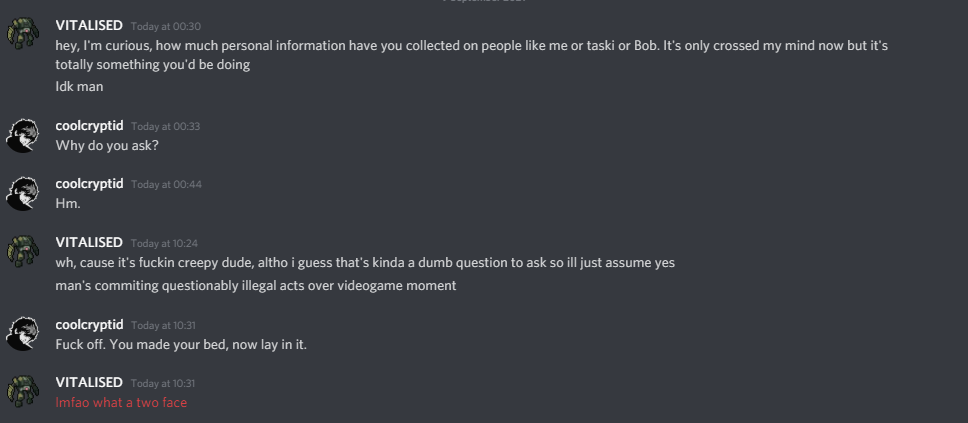Open the coolcryptid username posted at 00:33
The image size is (968, 423).
[x=90, y=126]
